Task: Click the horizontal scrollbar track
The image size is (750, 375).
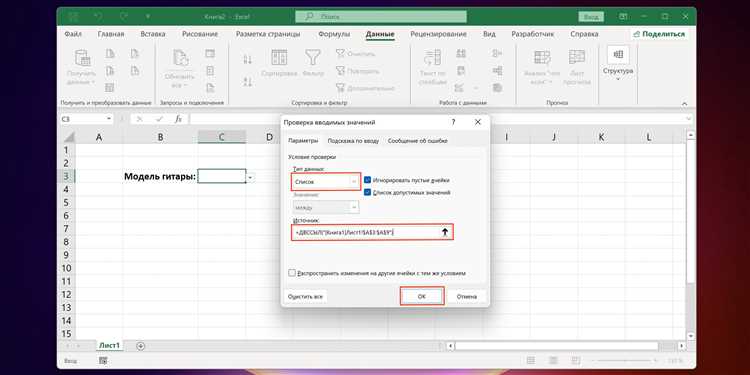Action: (x=564, y=346)
